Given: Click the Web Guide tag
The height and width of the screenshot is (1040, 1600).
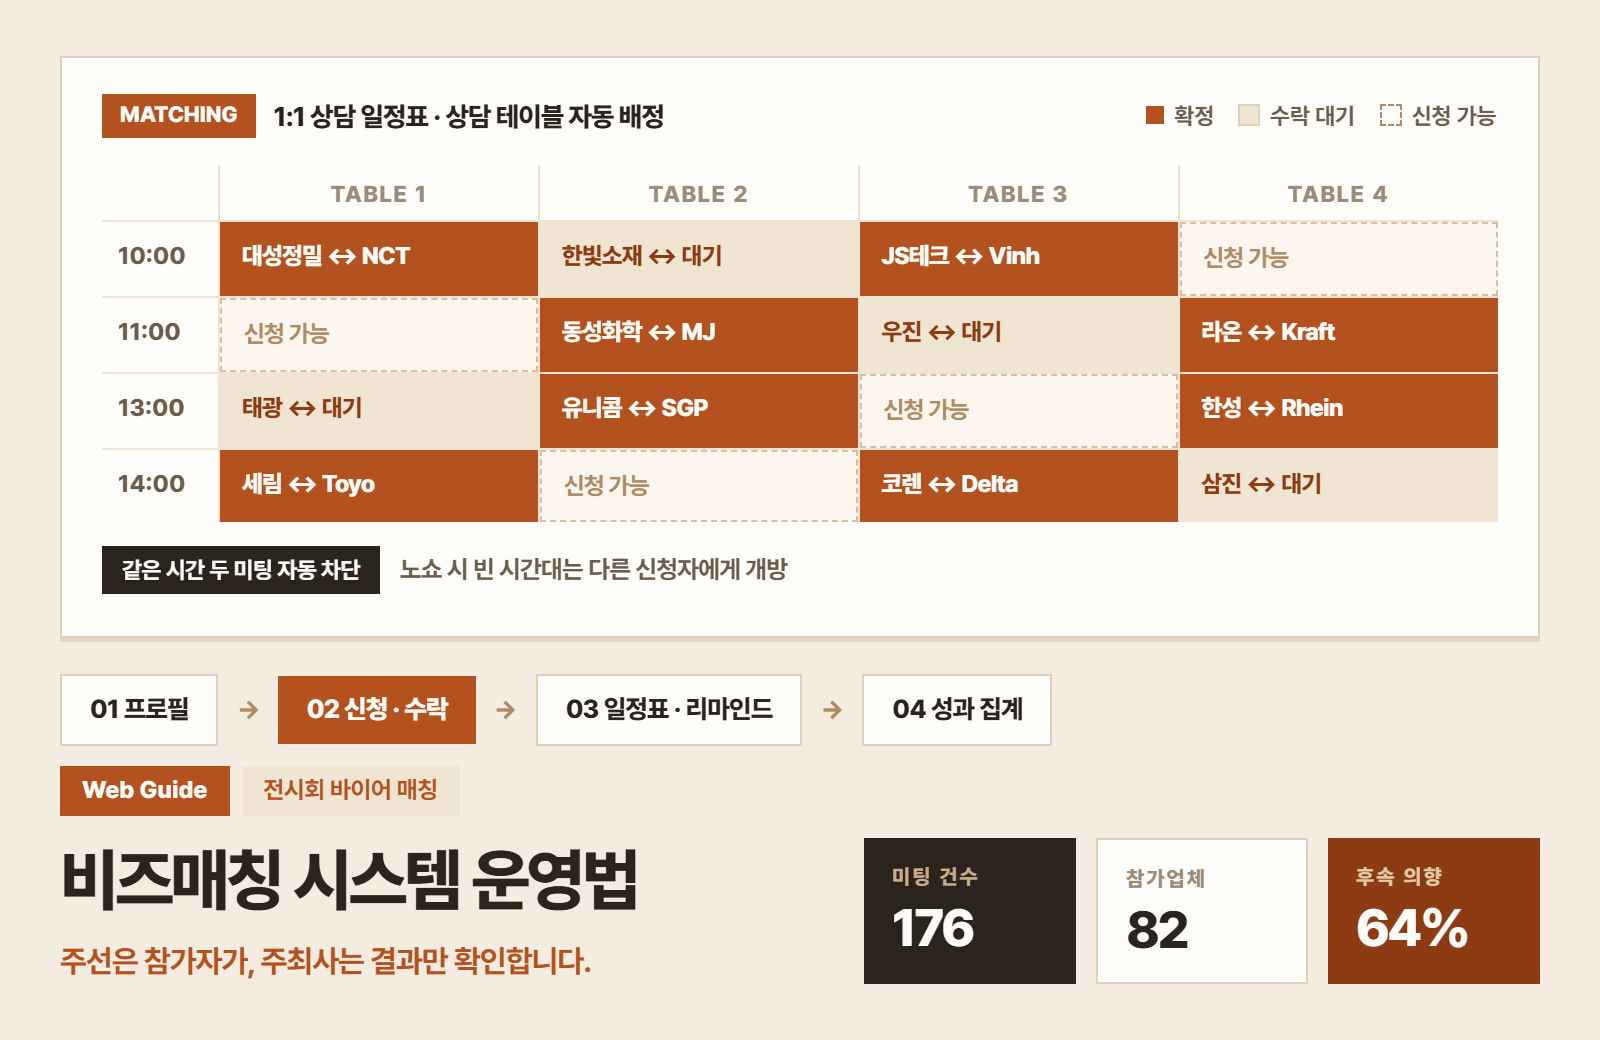Looking at the screenshot, I should 145,791.
